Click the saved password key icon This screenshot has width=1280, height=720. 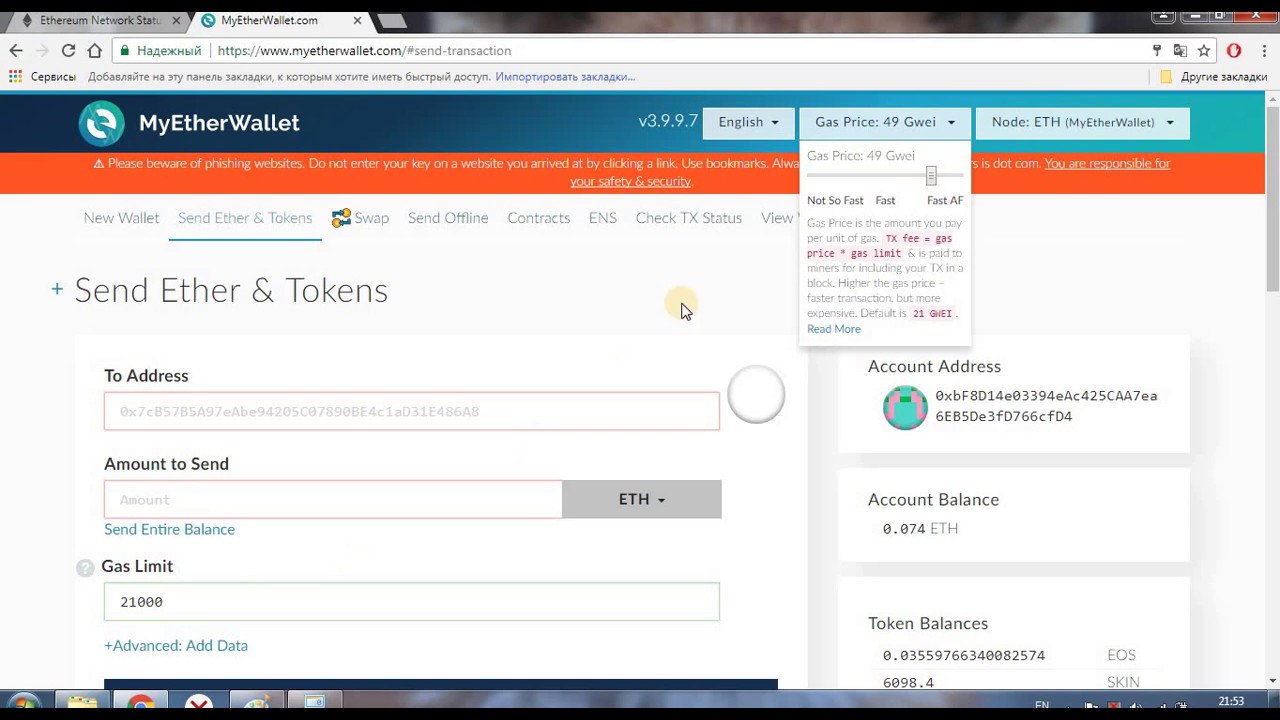point(1157,50)
